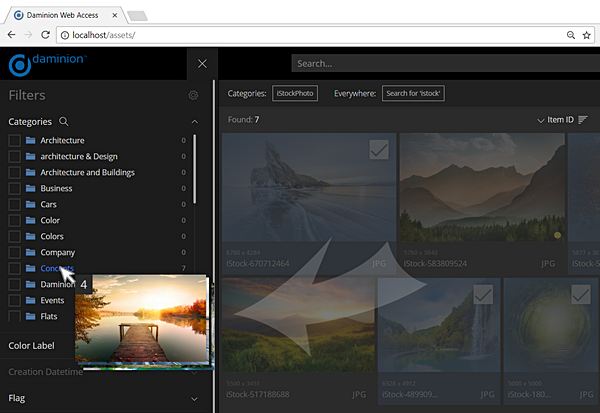This screenshot has height=413, width=600.
Task: Check the Events category checkbox
Action: pos(15,300)
